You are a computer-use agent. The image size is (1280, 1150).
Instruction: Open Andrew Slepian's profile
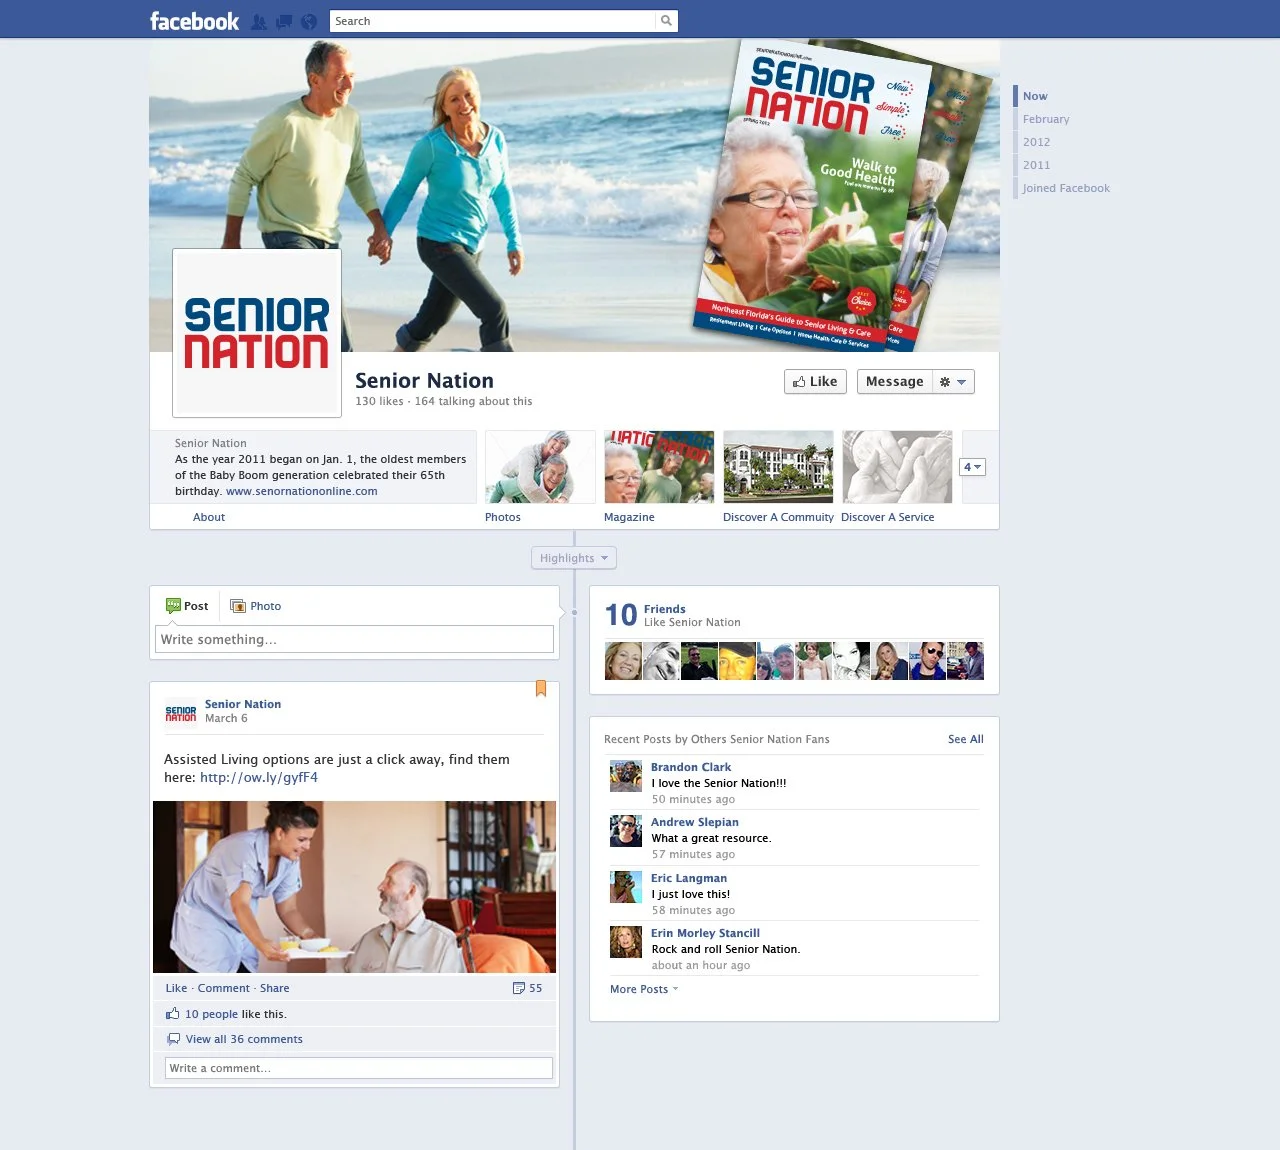[x=695, y=822]
